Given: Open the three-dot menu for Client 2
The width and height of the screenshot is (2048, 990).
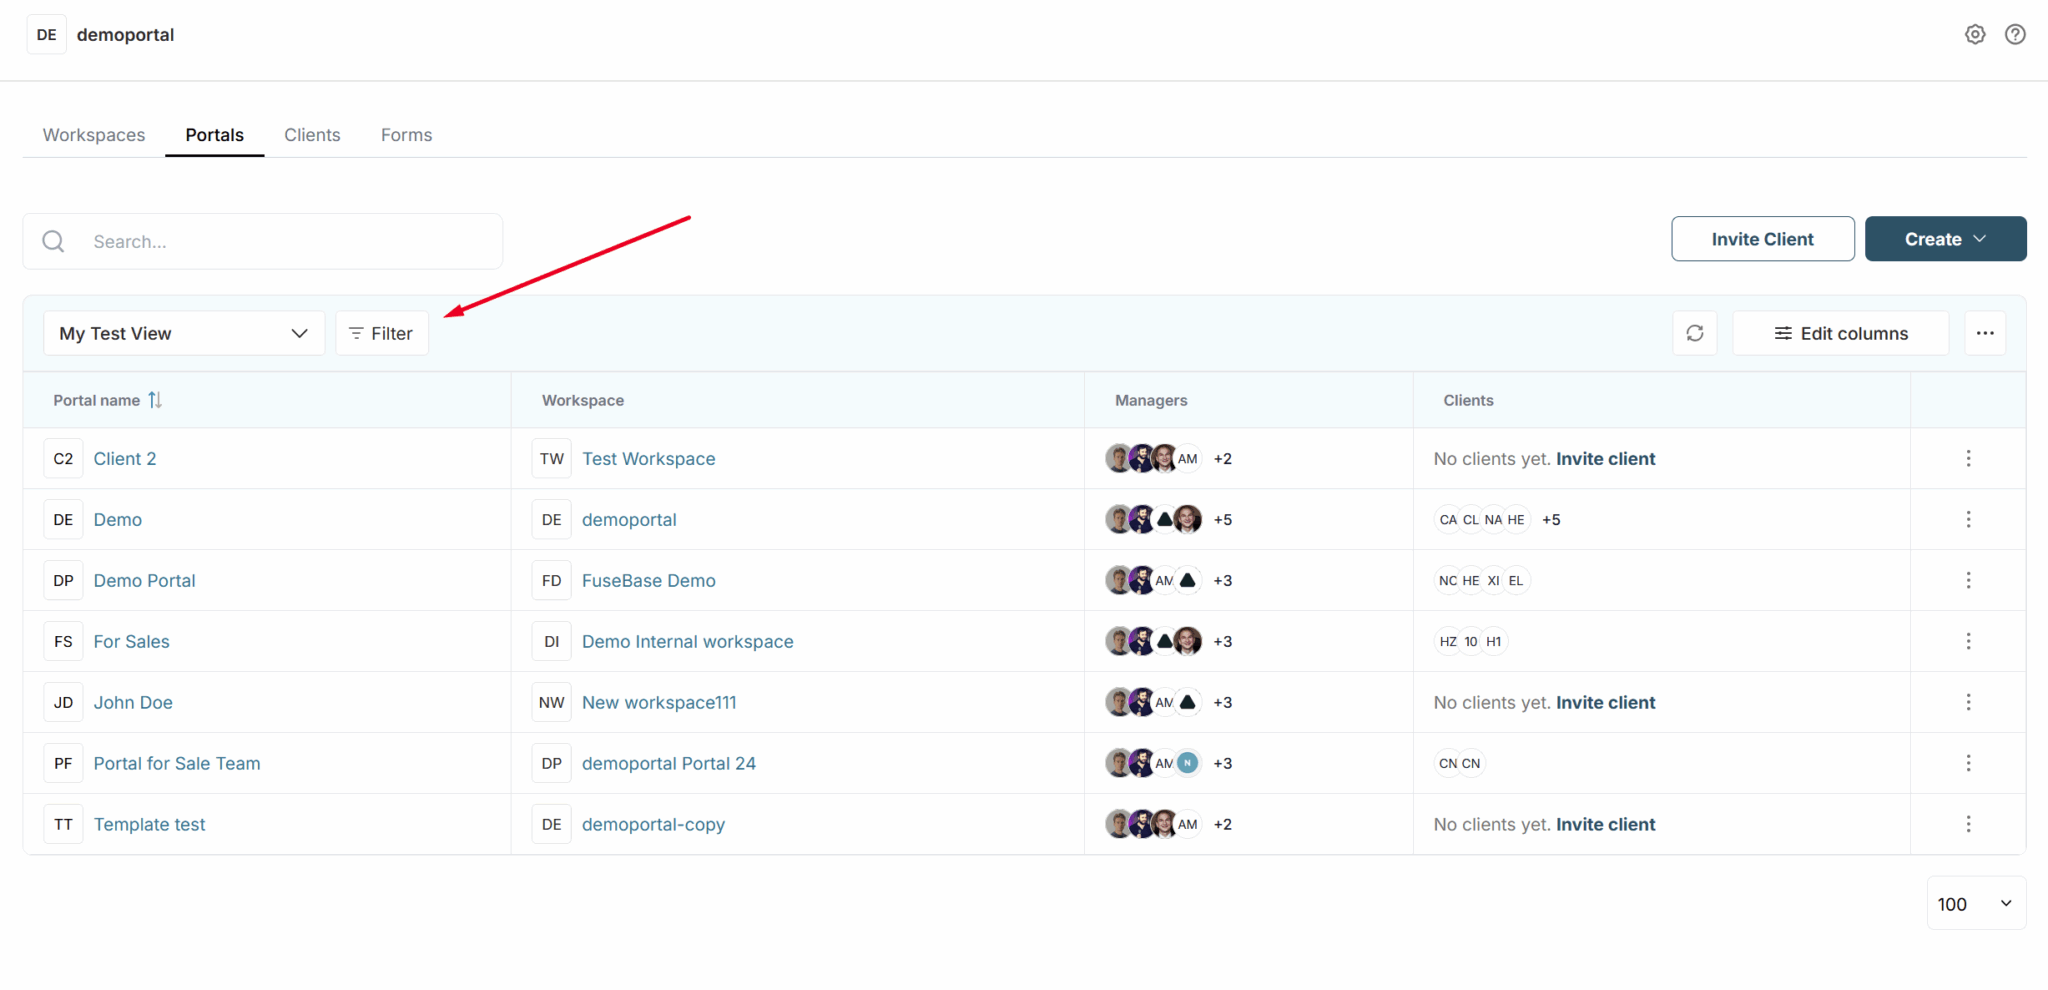Looking at the screenshot, I should [x=1969, y=458].
